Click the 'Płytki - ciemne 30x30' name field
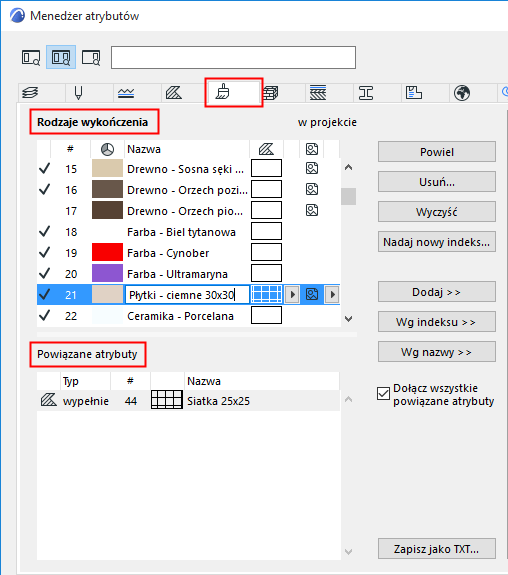 187,295
